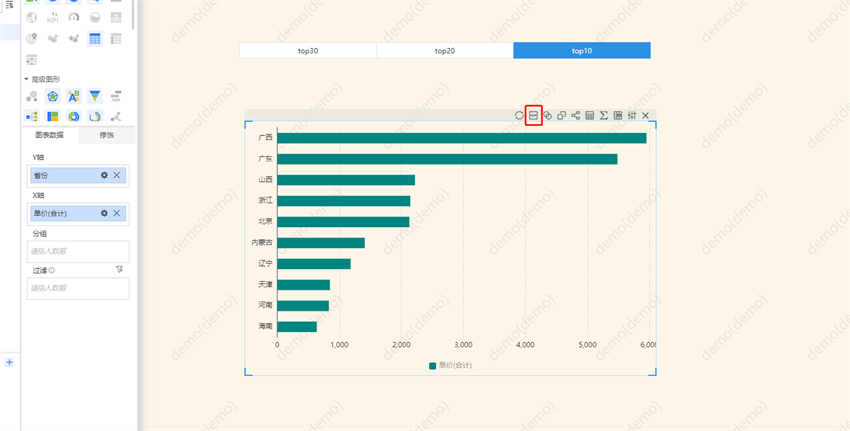Open settings gear for 省份 field

point(104,175)
